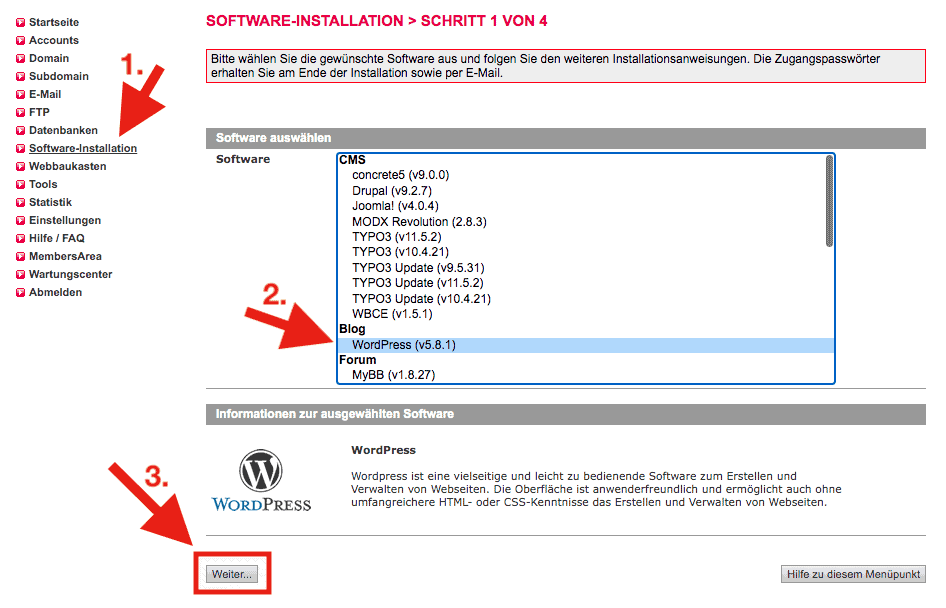Open the Wartungscenter link
Screen dimensions: 946x608
pyautogui.click(x=71, y=274)
